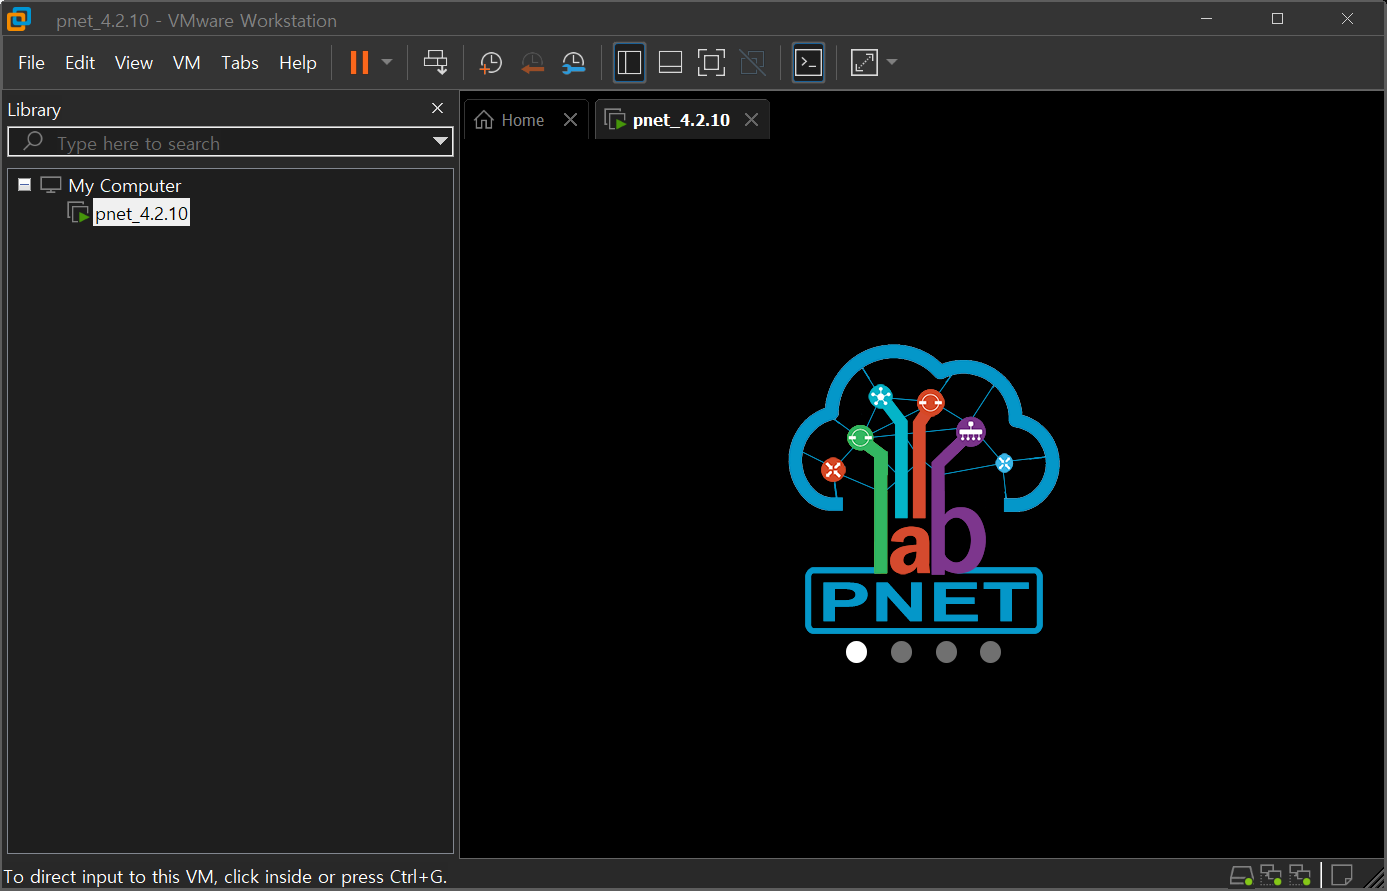
Task: Open the stretch guest dropdown arrow
Action: coord(892,62)
